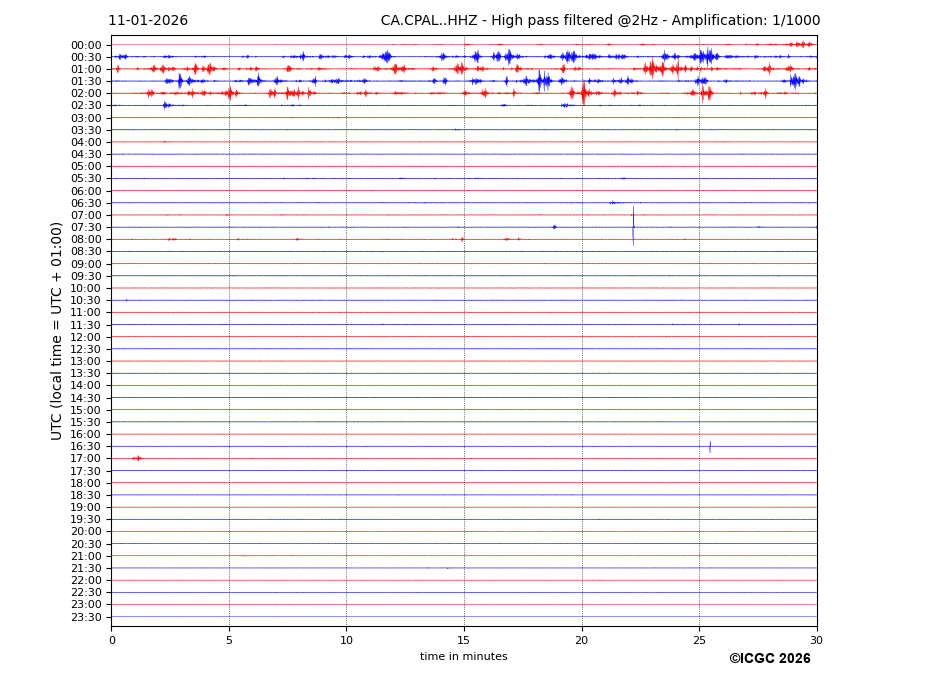Click the tall black spike near 07:30 trace
Image resolution: width=927 pixels, height=696 pixels.
point(633,226)
